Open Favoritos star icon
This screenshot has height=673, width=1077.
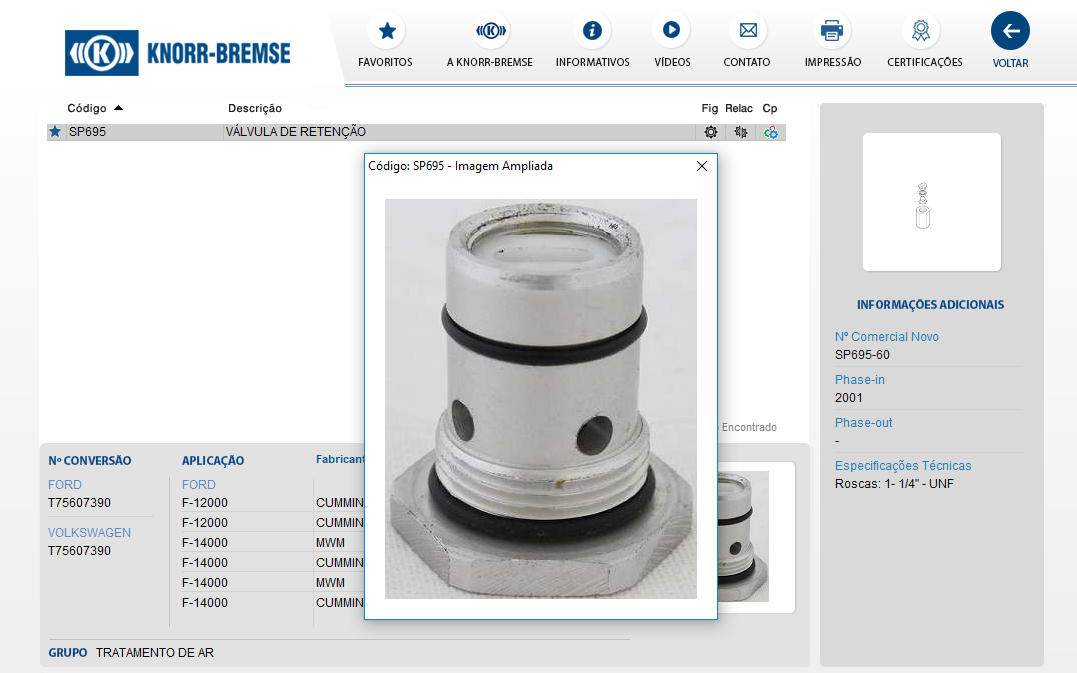click(x=386, y=31)
